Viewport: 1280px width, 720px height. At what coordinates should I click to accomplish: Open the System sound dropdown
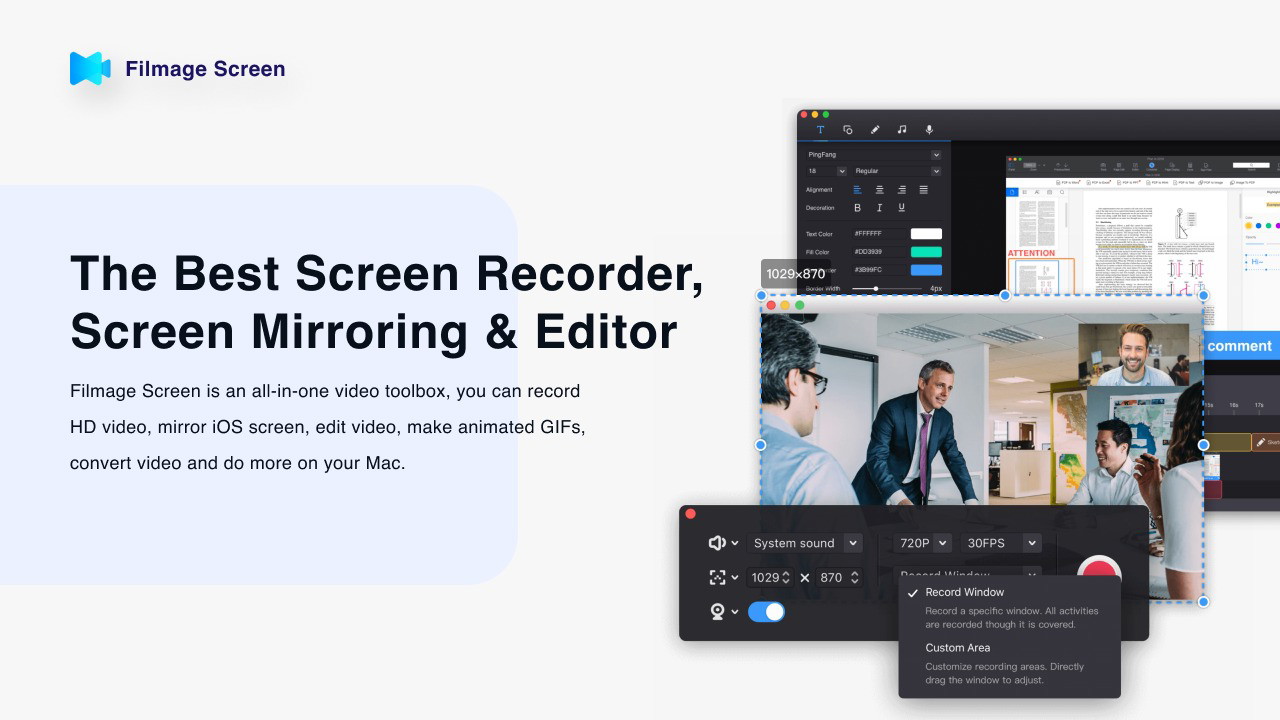(x=806, y=543)
